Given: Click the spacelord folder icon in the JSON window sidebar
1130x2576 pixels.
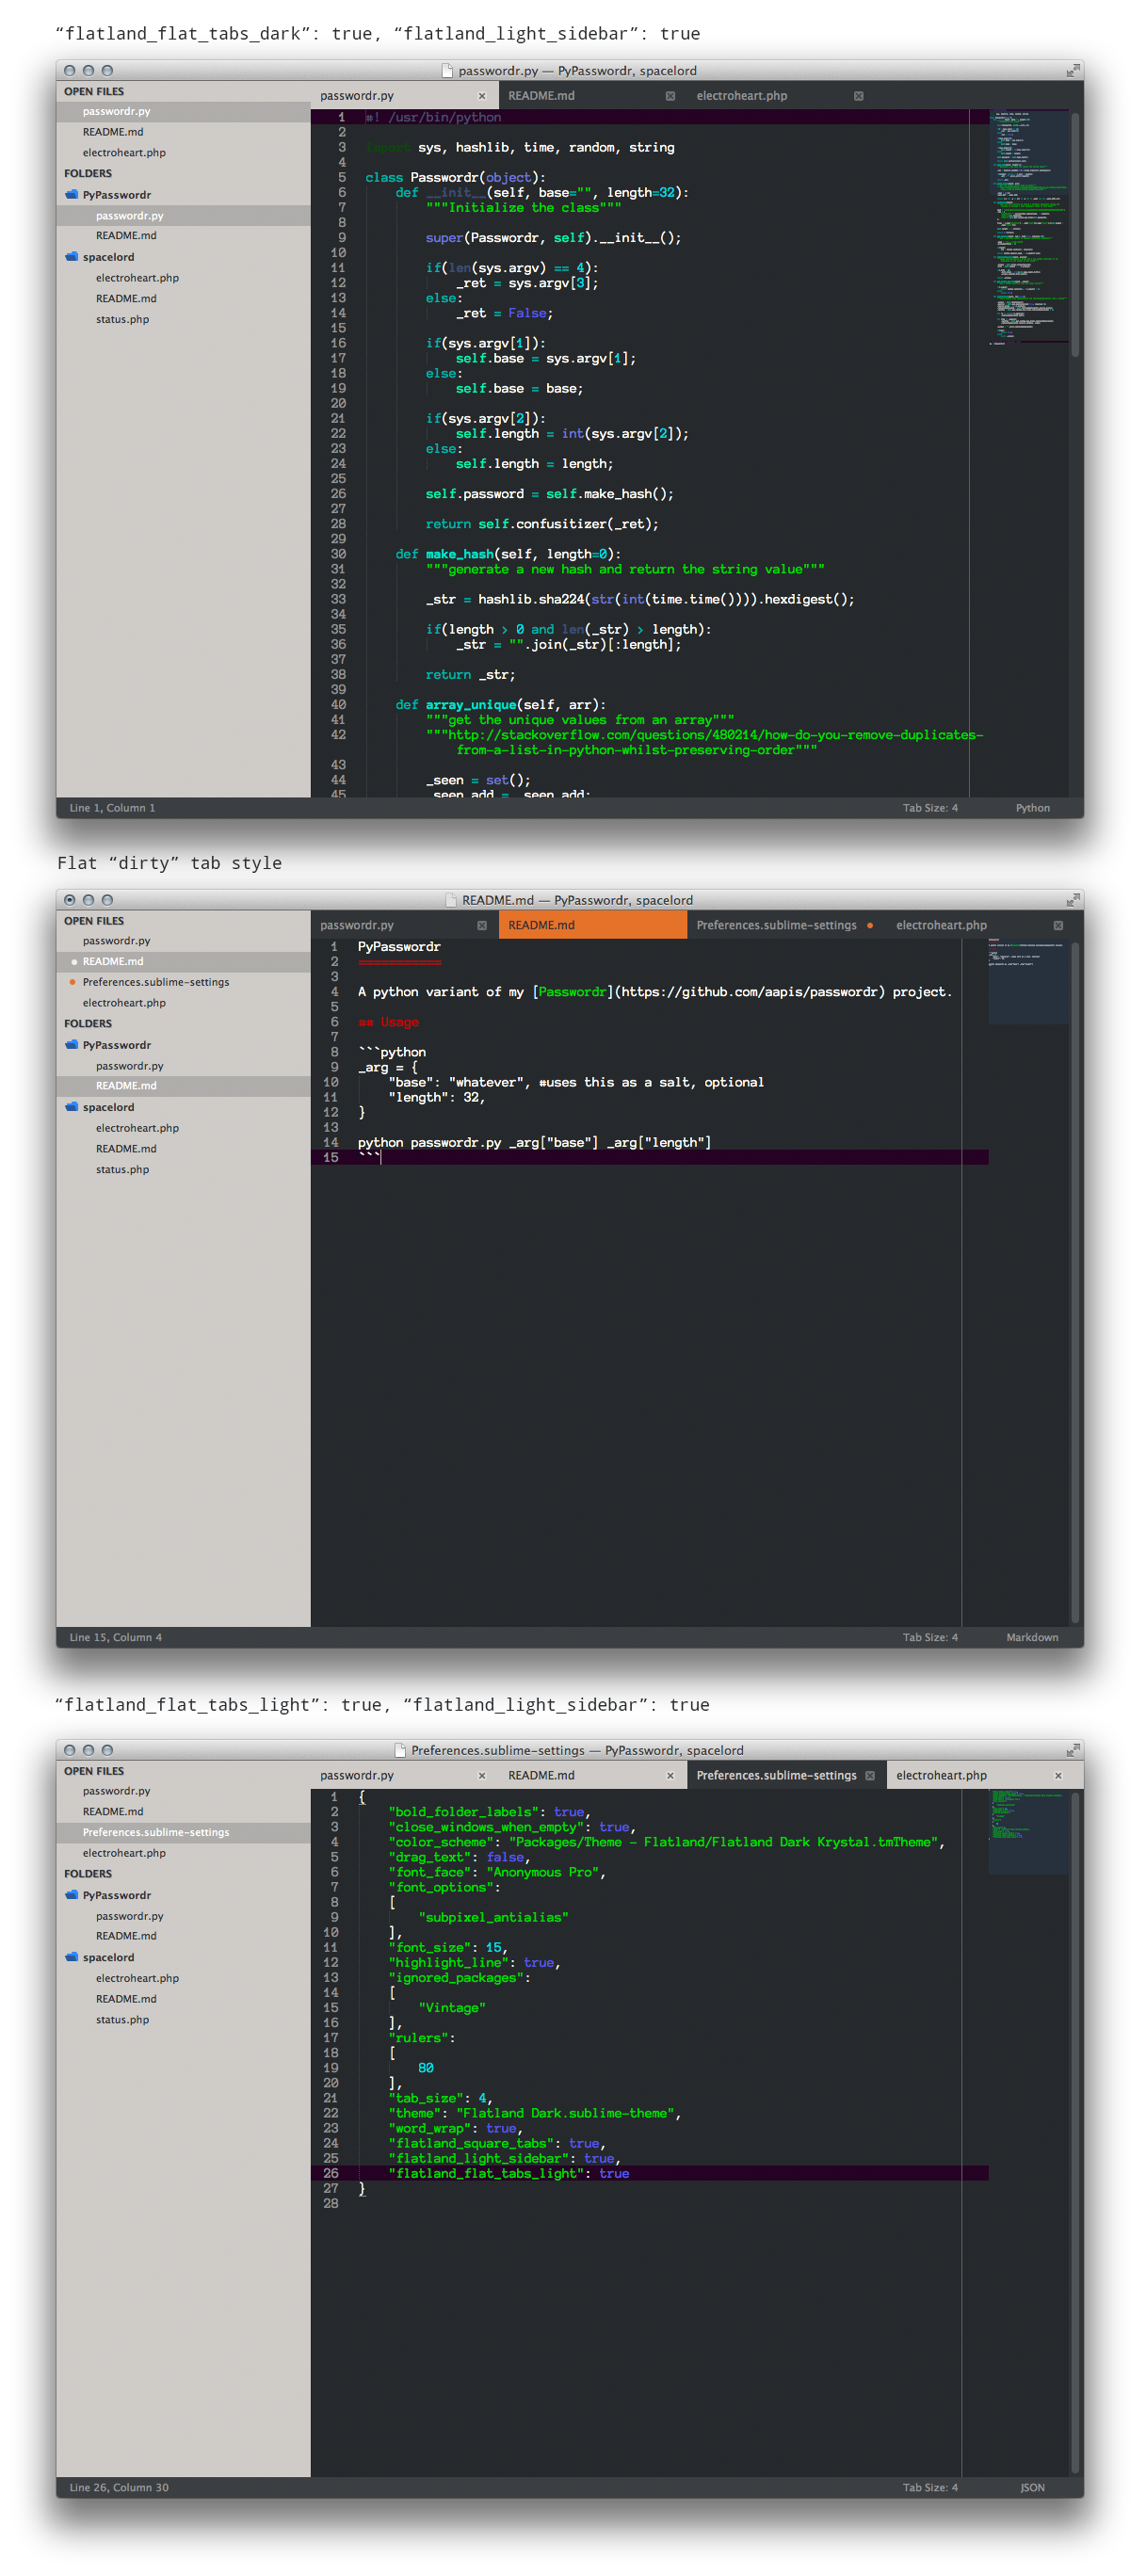Looking at the screenshot, I should 71,1958.
